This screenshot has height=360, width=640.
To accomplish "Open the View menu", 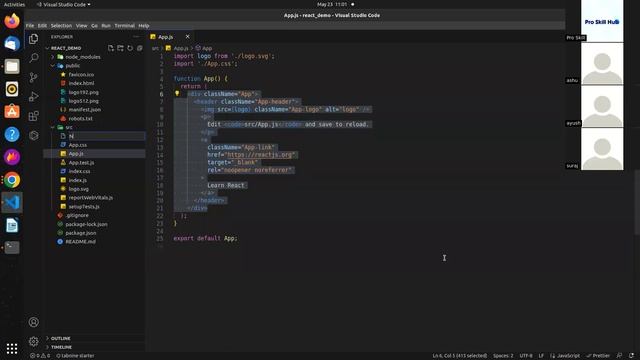I will pos(82,25).
